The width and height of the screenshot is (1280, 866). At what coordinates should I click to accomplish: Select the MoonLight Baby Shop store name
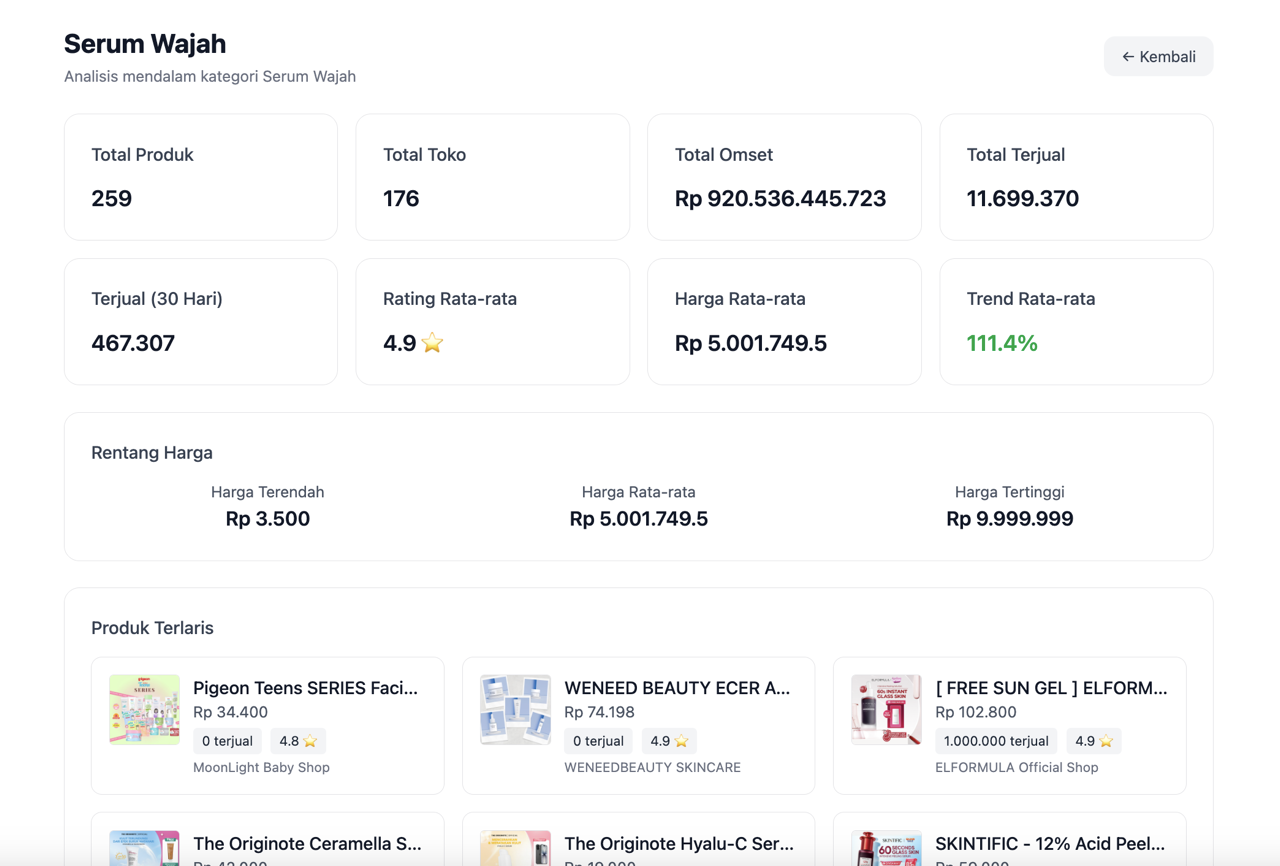tap(261, 767)
